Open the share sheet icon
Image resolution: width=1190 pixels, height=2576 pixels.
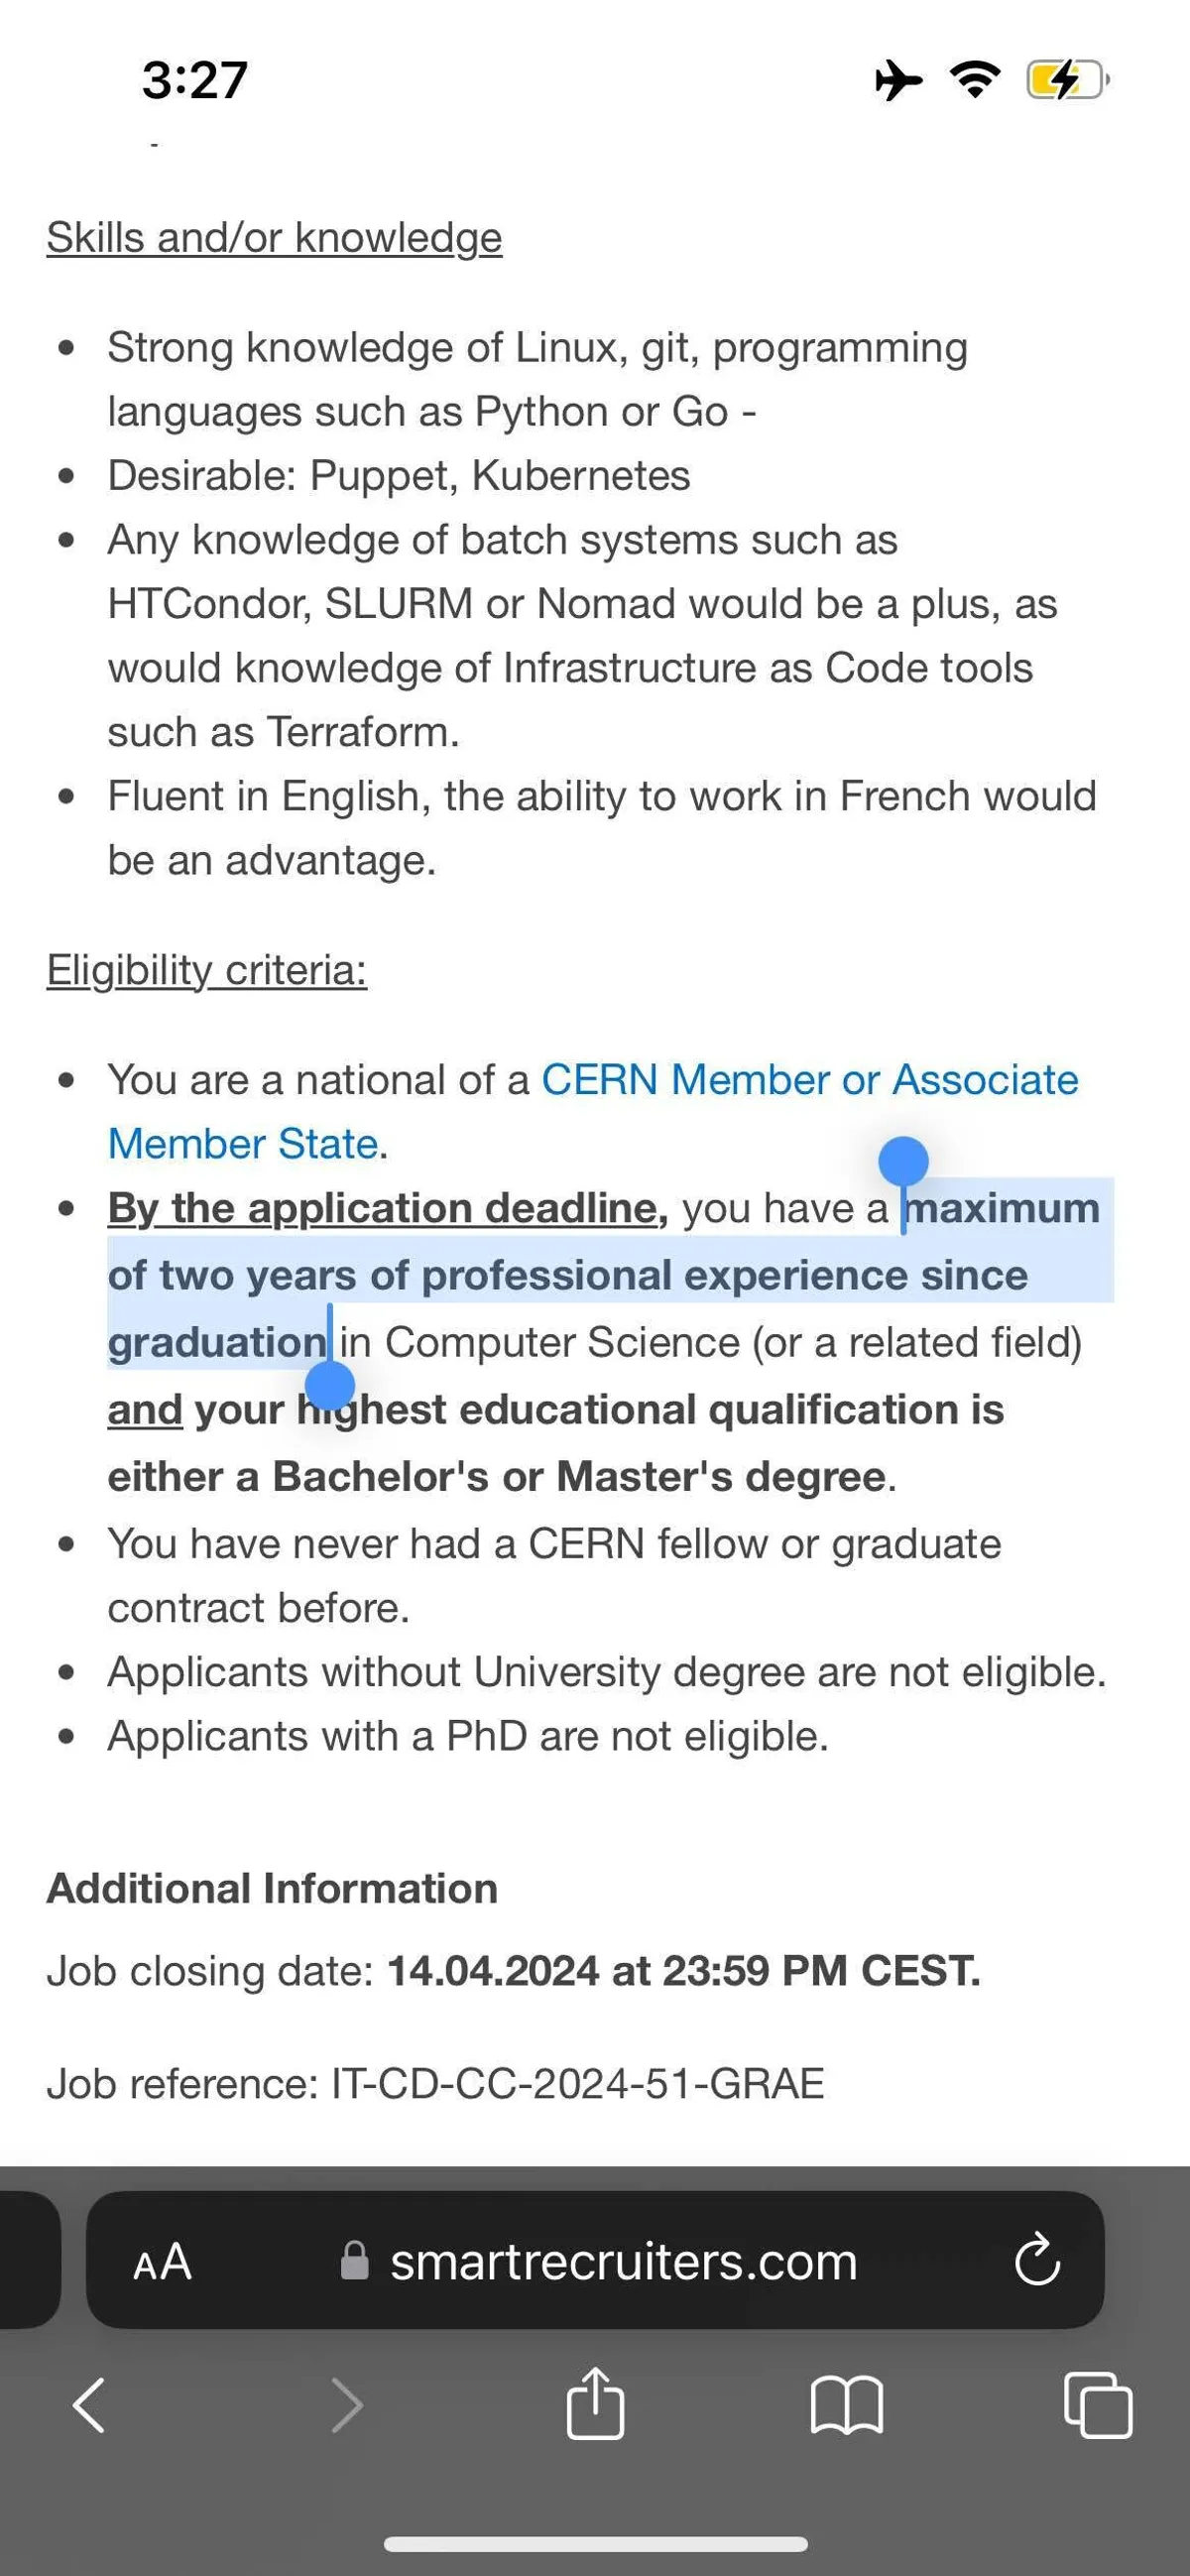coord(595,2403)
